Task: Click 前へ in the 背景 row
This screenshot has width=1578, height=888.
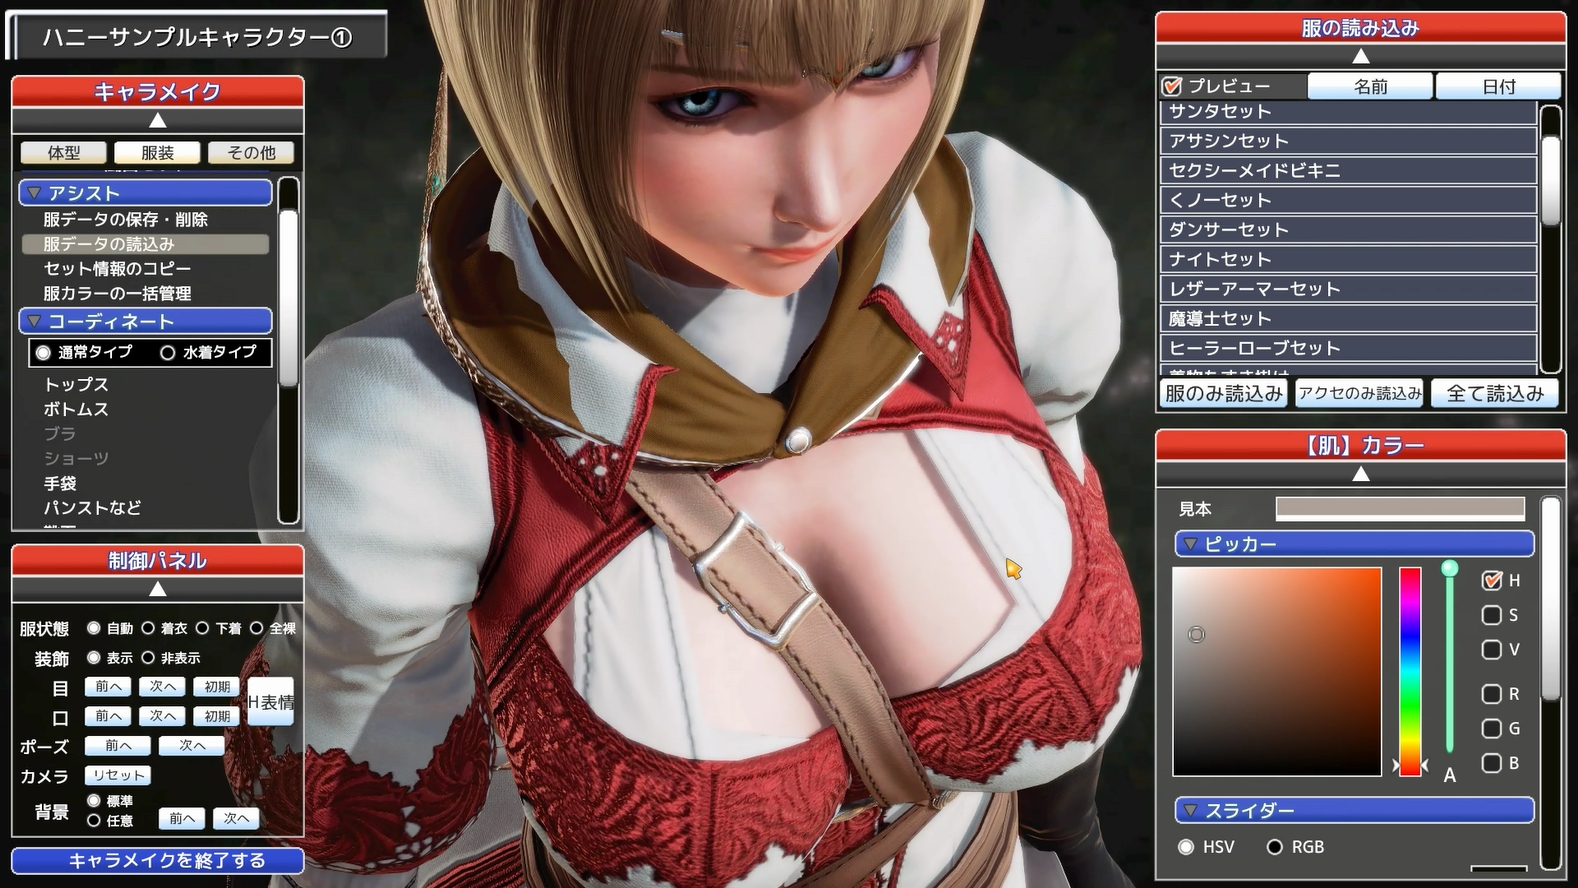Action: coord(182,819)
